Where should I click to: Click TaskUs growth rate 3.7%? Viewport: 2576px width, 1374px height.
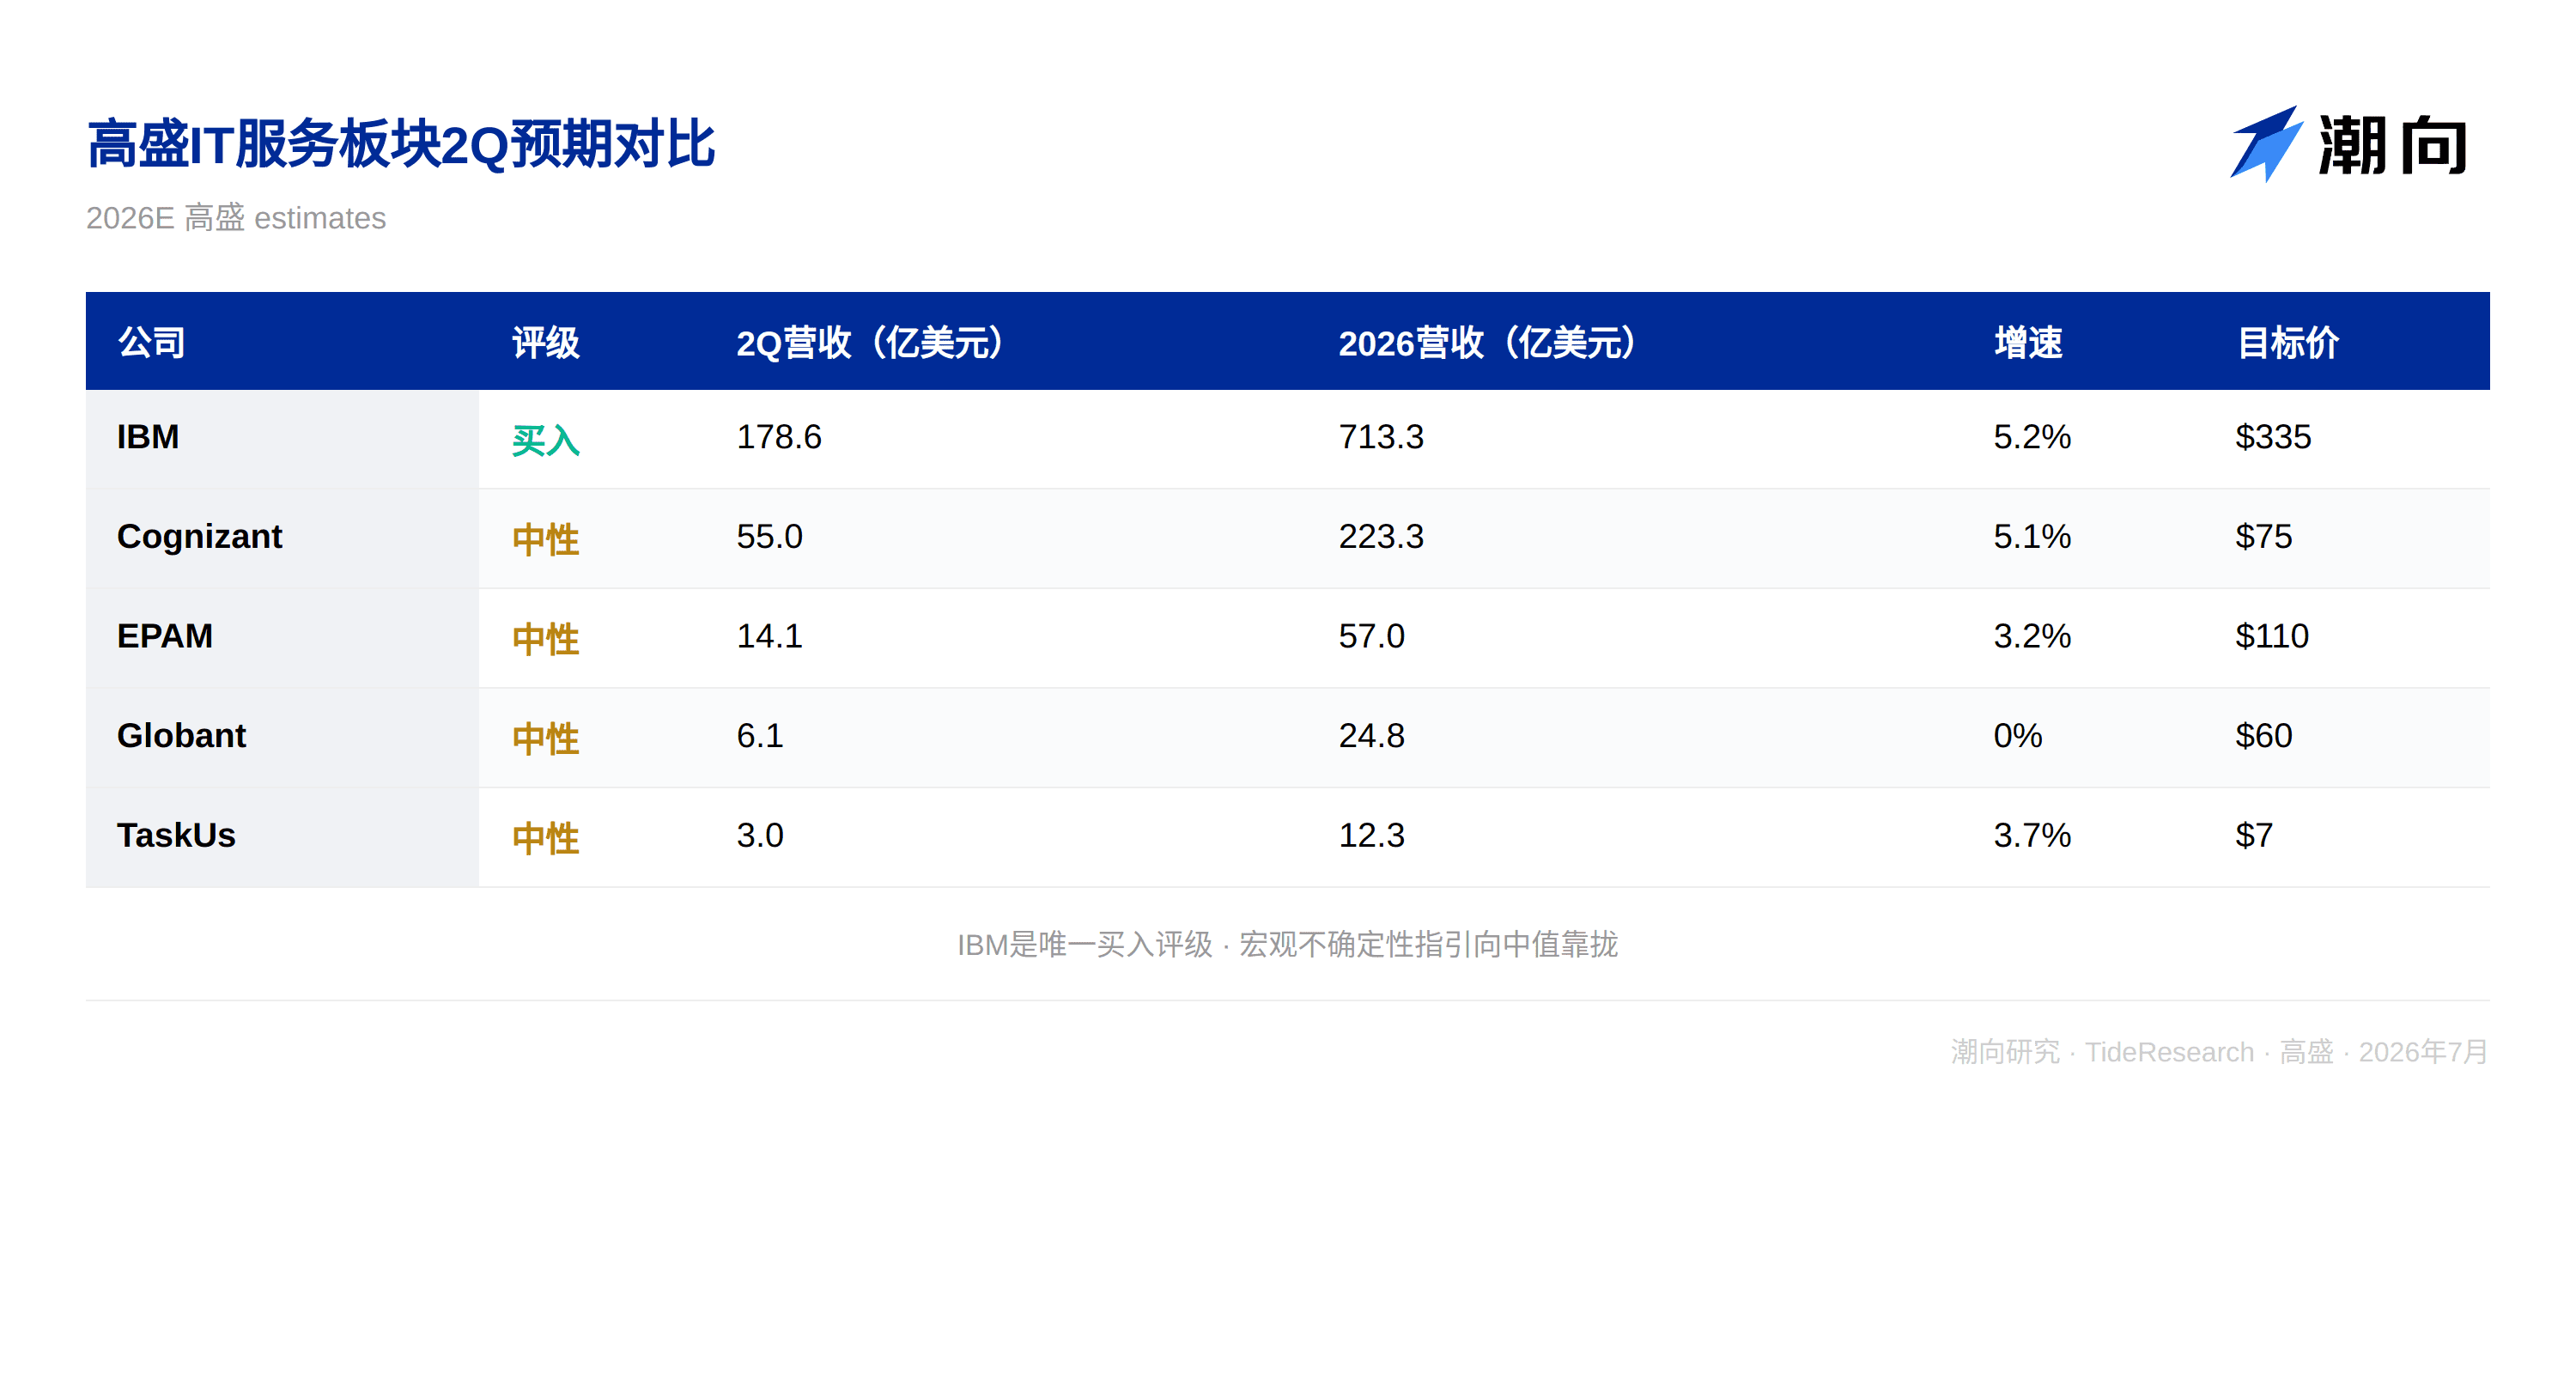coord(2032,835)
